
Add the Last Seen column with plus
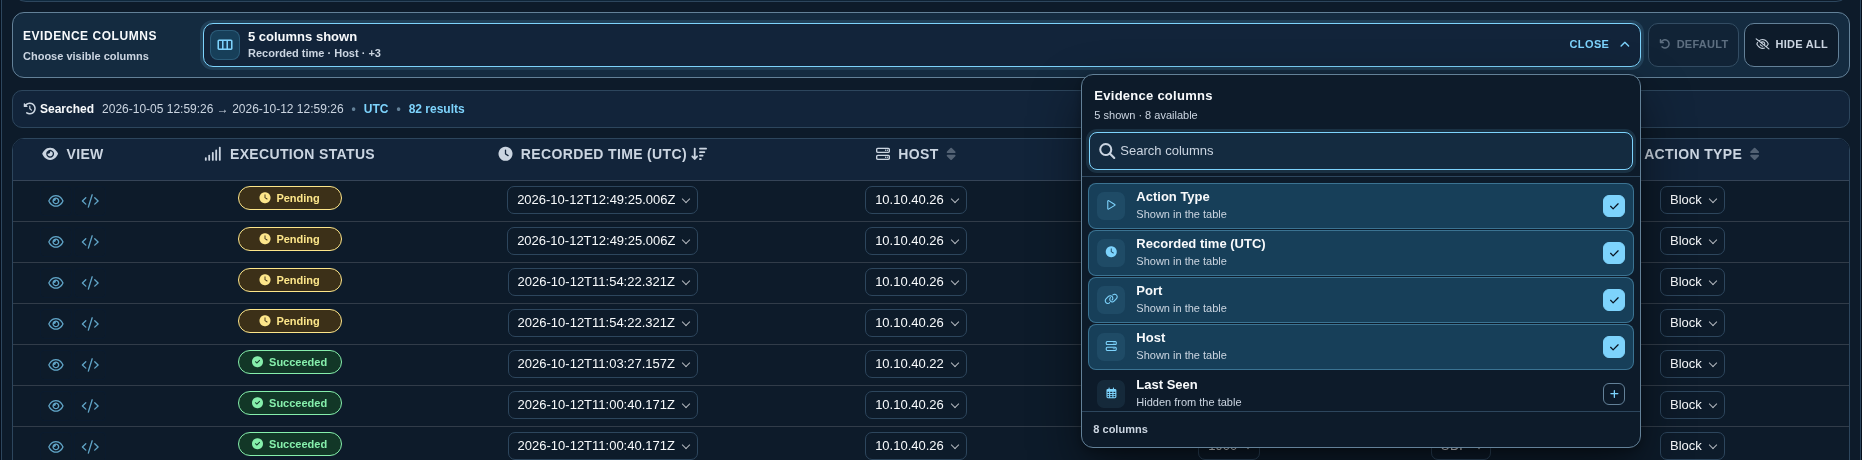coord(1614,394)
